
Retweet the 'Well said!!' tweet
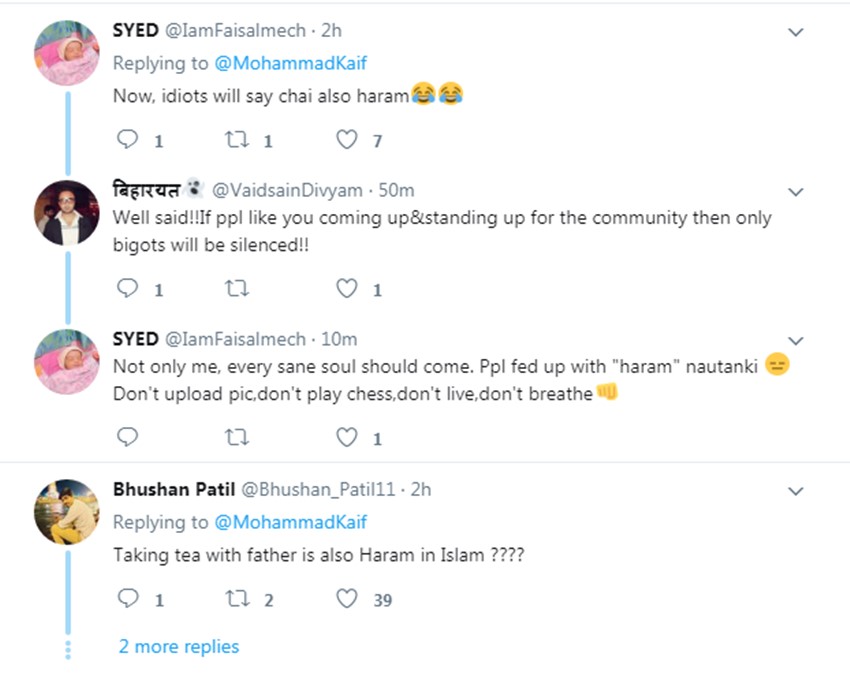point(237,289)
